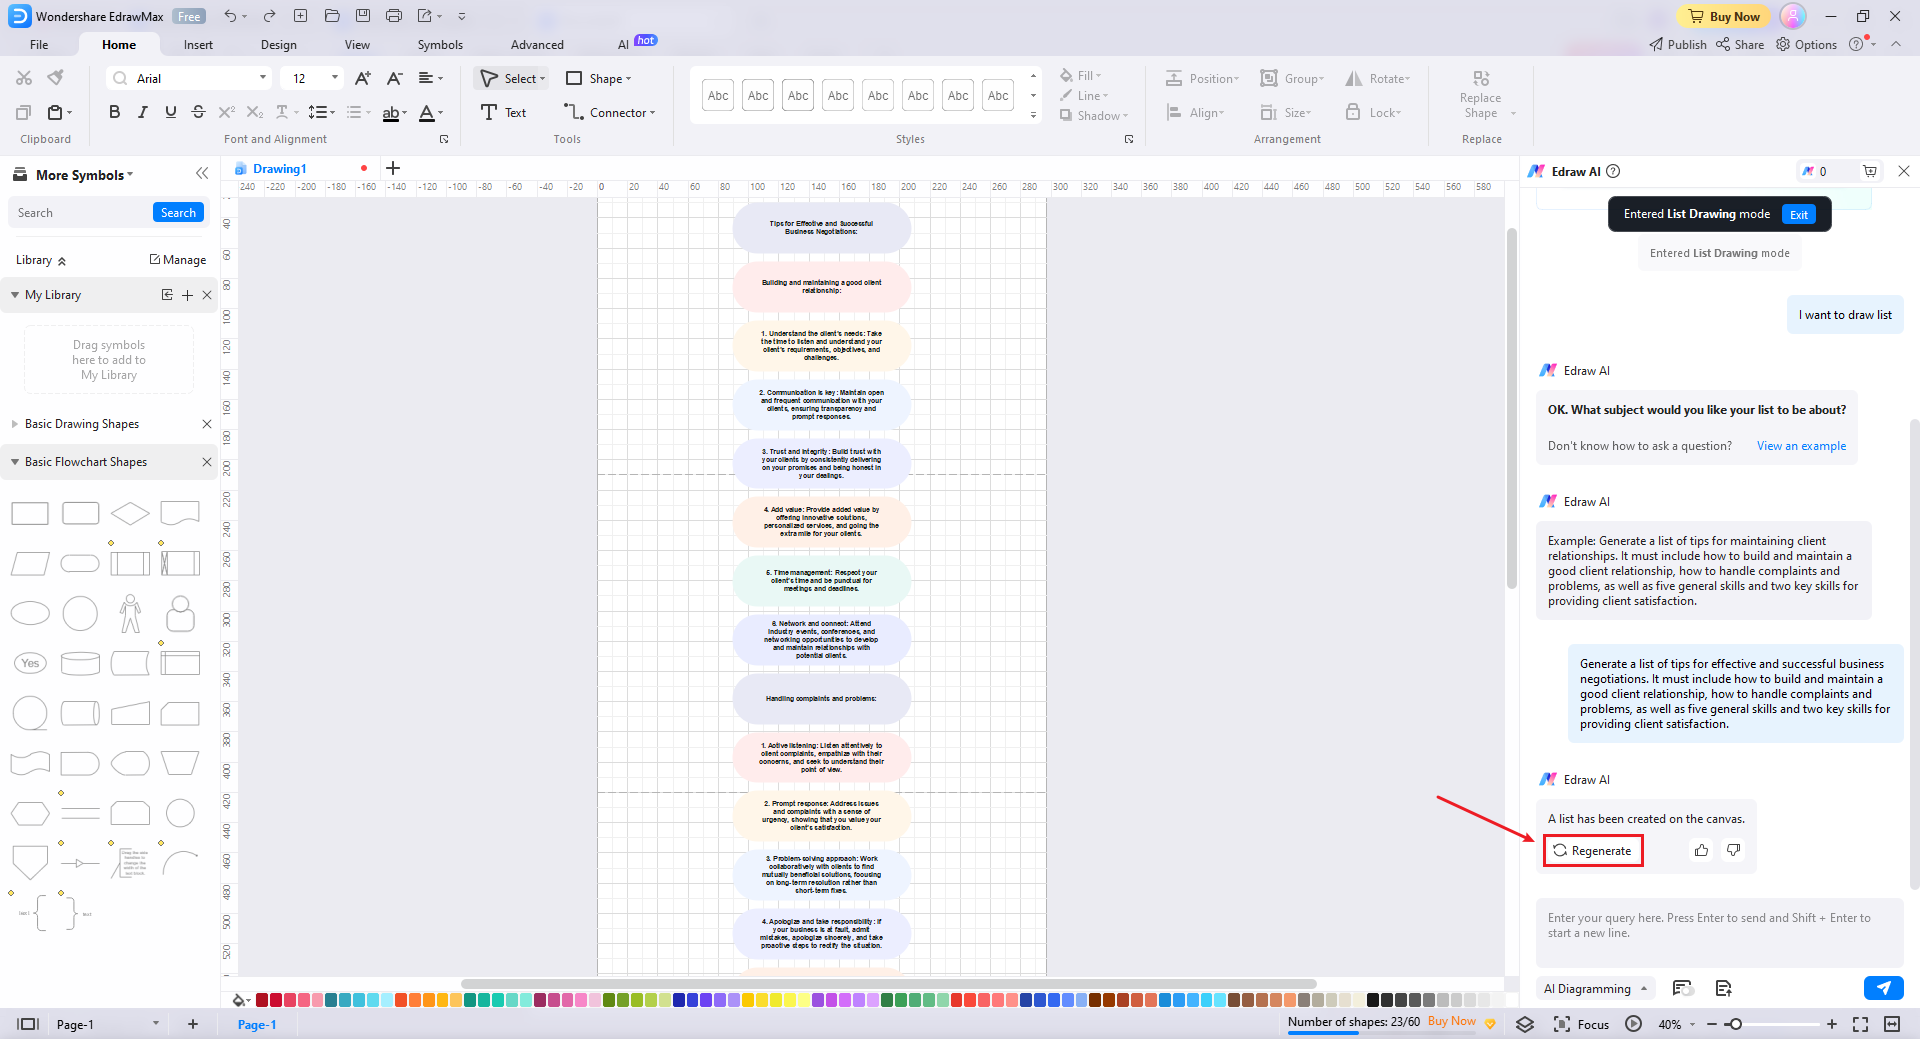Close the Basic Drawing Shapes library
The image size is (1920, 1039).
click(207, 424)
